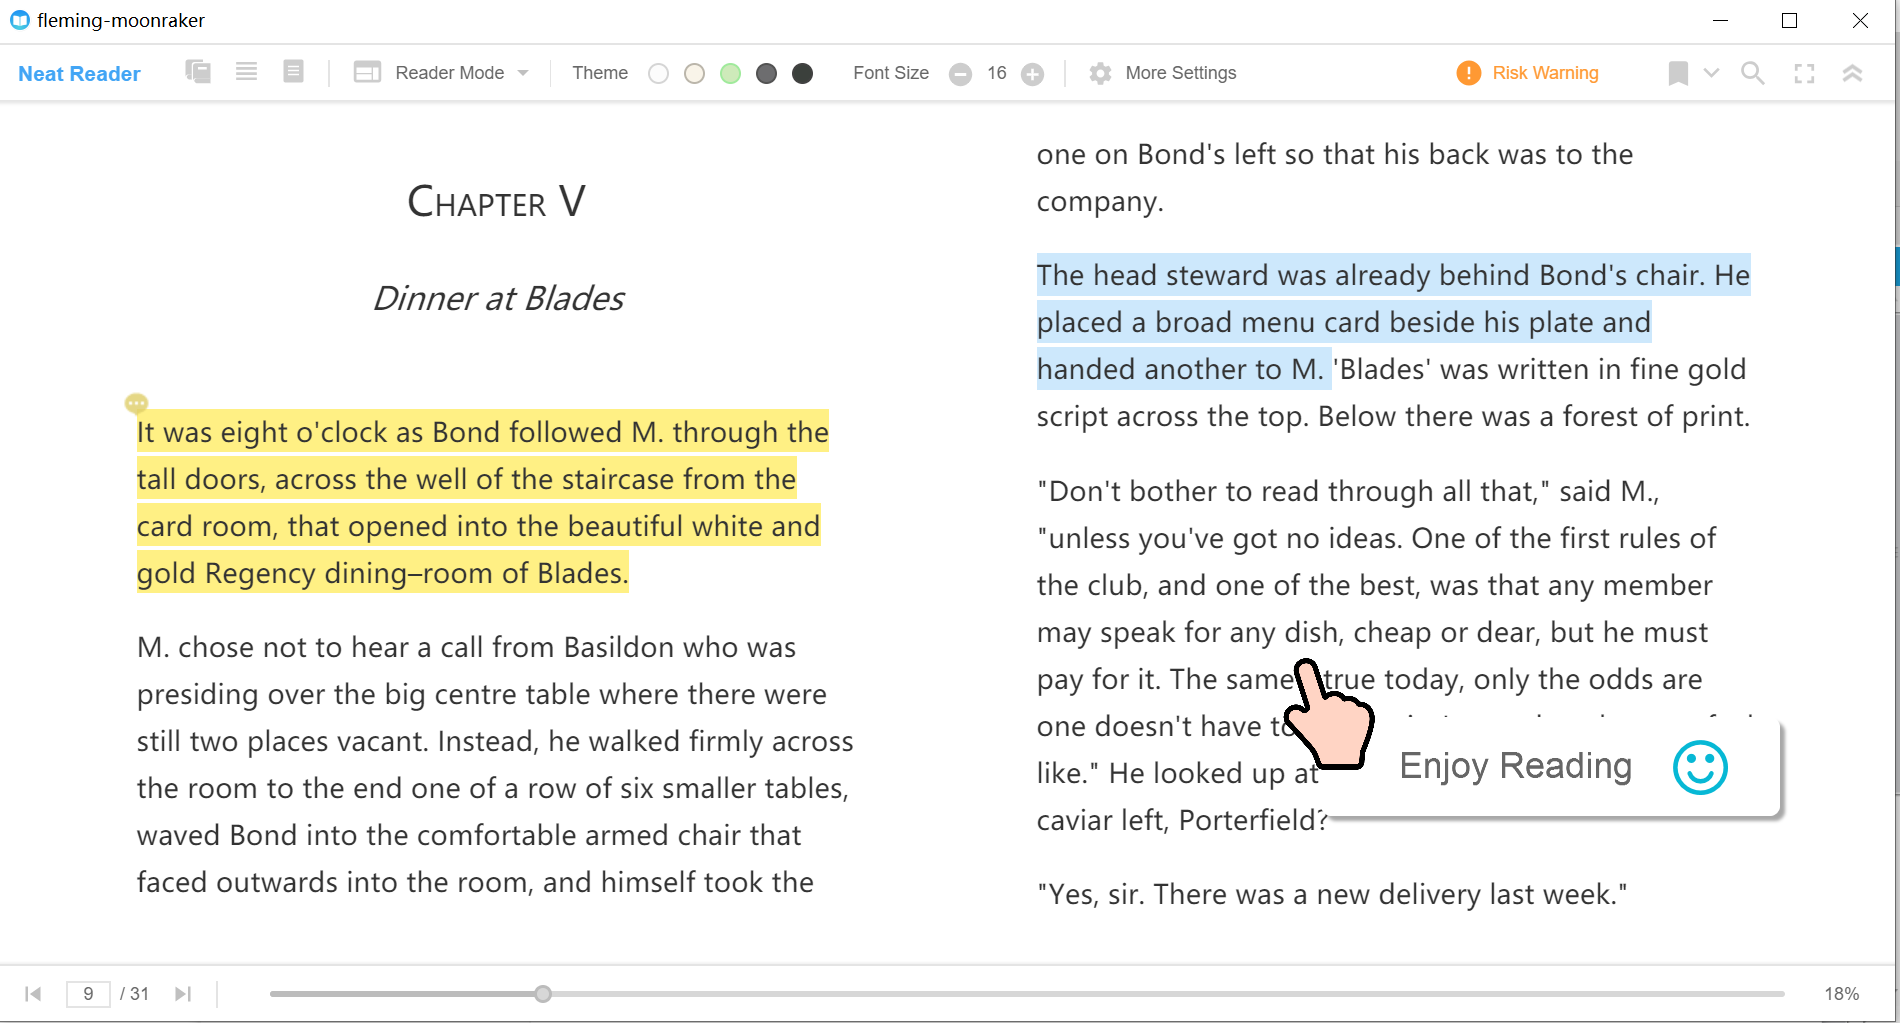Viewport: 1900px width, 1023px height.
Task: Open the library books icon
Action: (x=198, y=72)
